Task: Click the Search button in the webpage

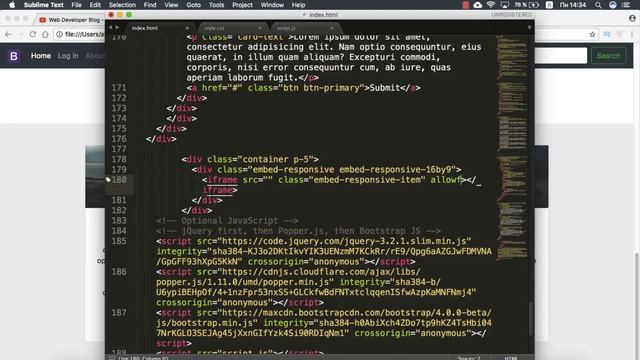Action: pos(609,56)
